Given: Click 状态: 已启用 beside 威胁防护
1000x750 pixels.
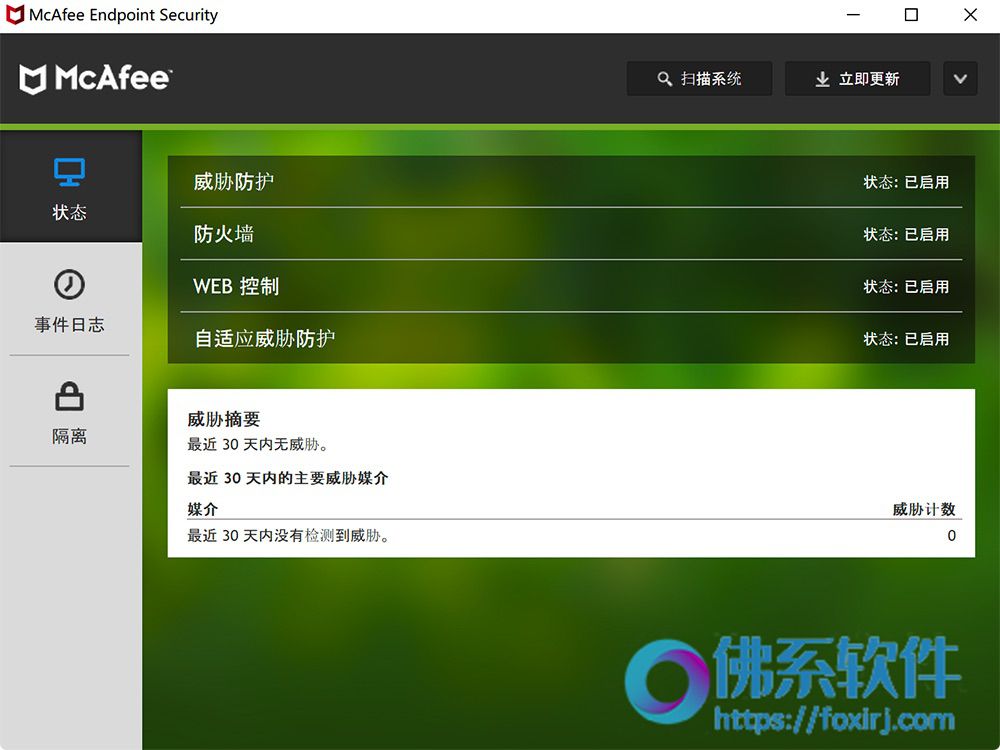Looking at the screenshot, I should point(906,182).
